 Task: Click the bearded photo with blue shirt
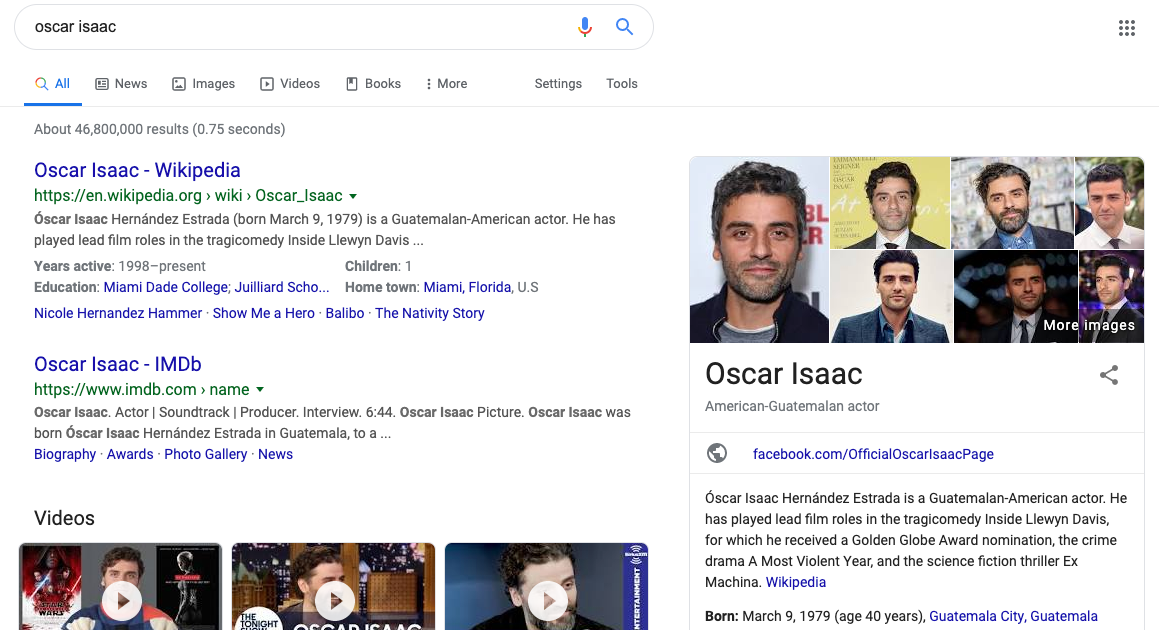[1012, 203]
